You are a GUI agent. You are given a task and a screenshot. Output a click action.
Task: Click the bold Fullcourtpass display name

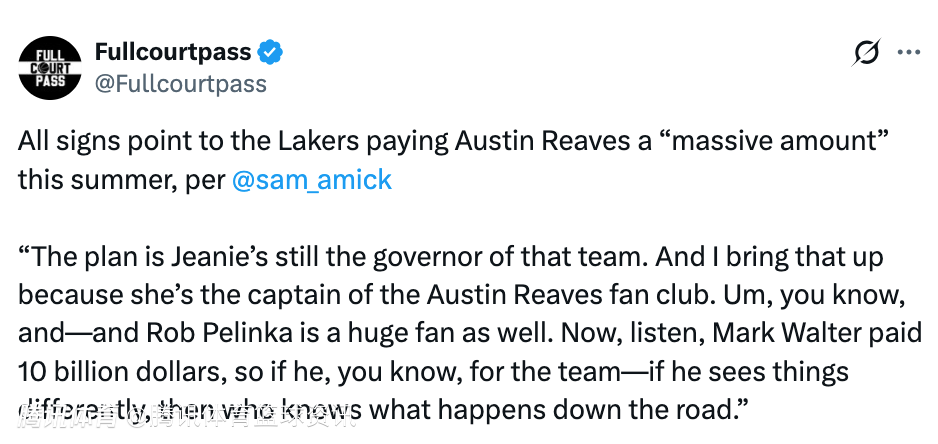[x=174, y=50]
